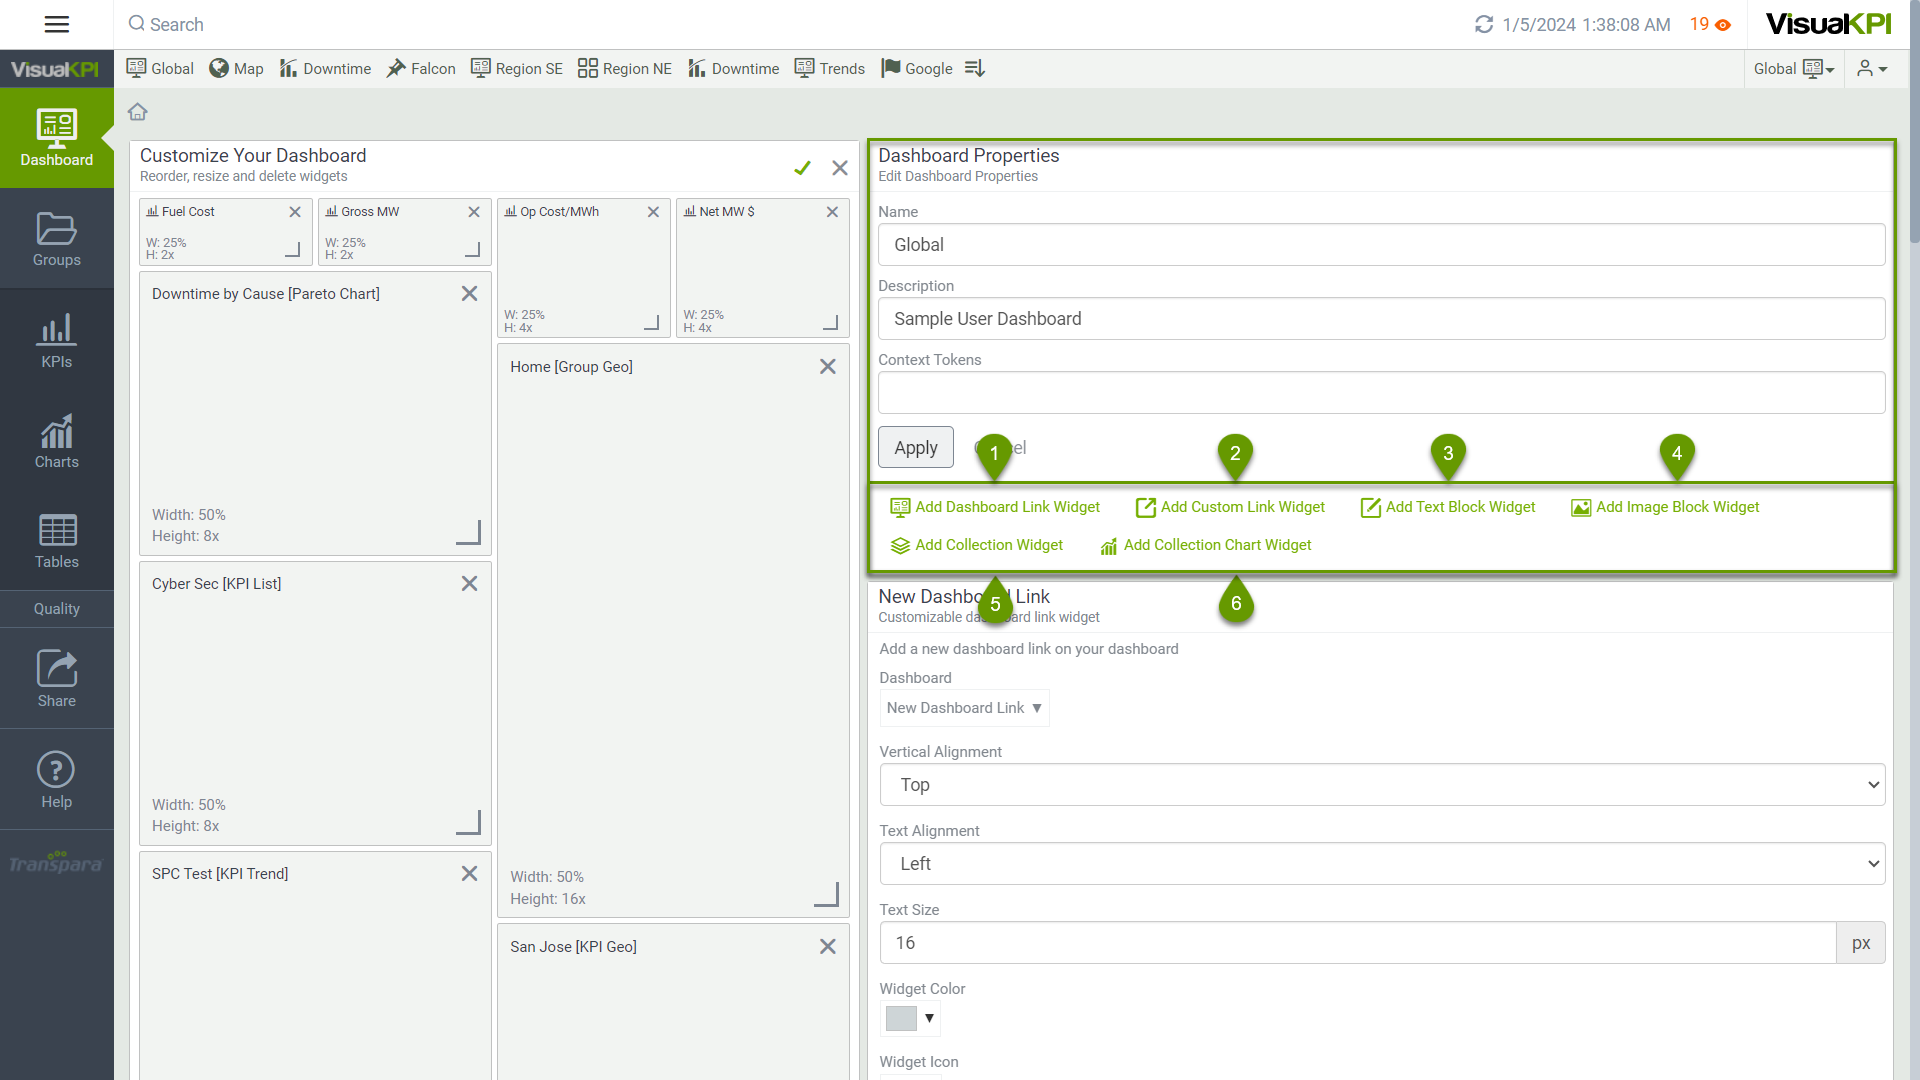Open Charts in left sidebar
1920x1080 pixels.
tap(57, 441)
